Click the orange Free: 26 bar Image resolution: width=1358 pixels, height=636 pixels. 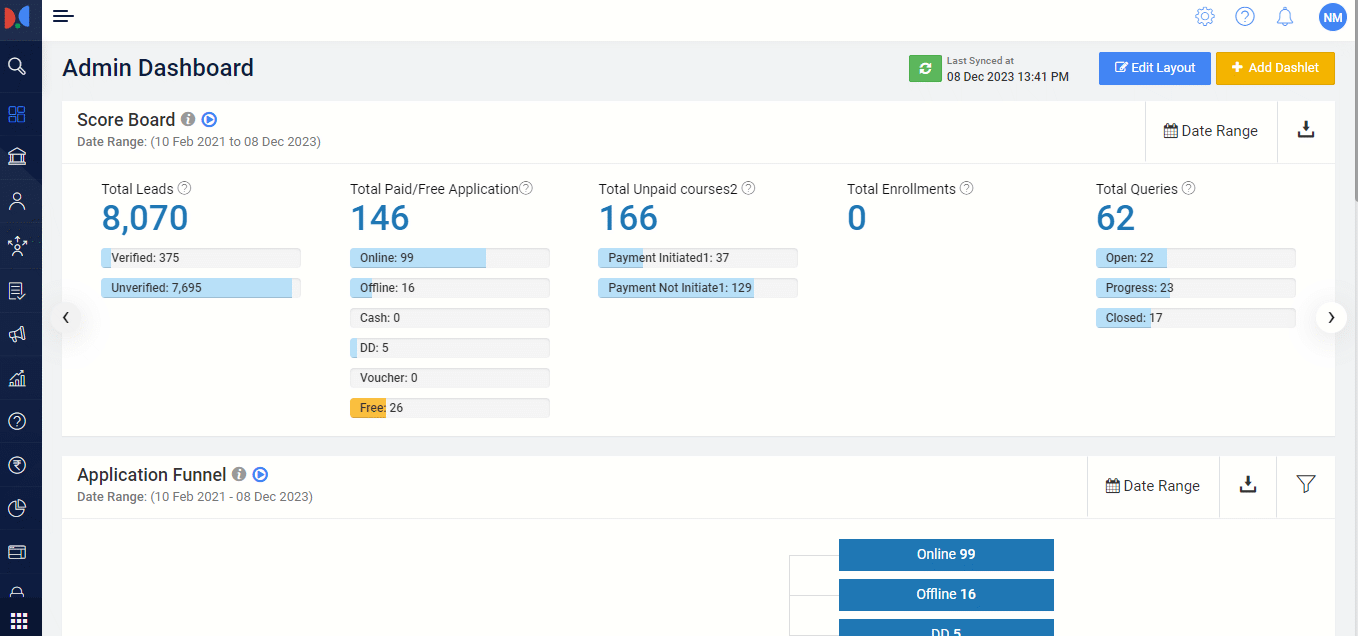[x=450, y=408]
